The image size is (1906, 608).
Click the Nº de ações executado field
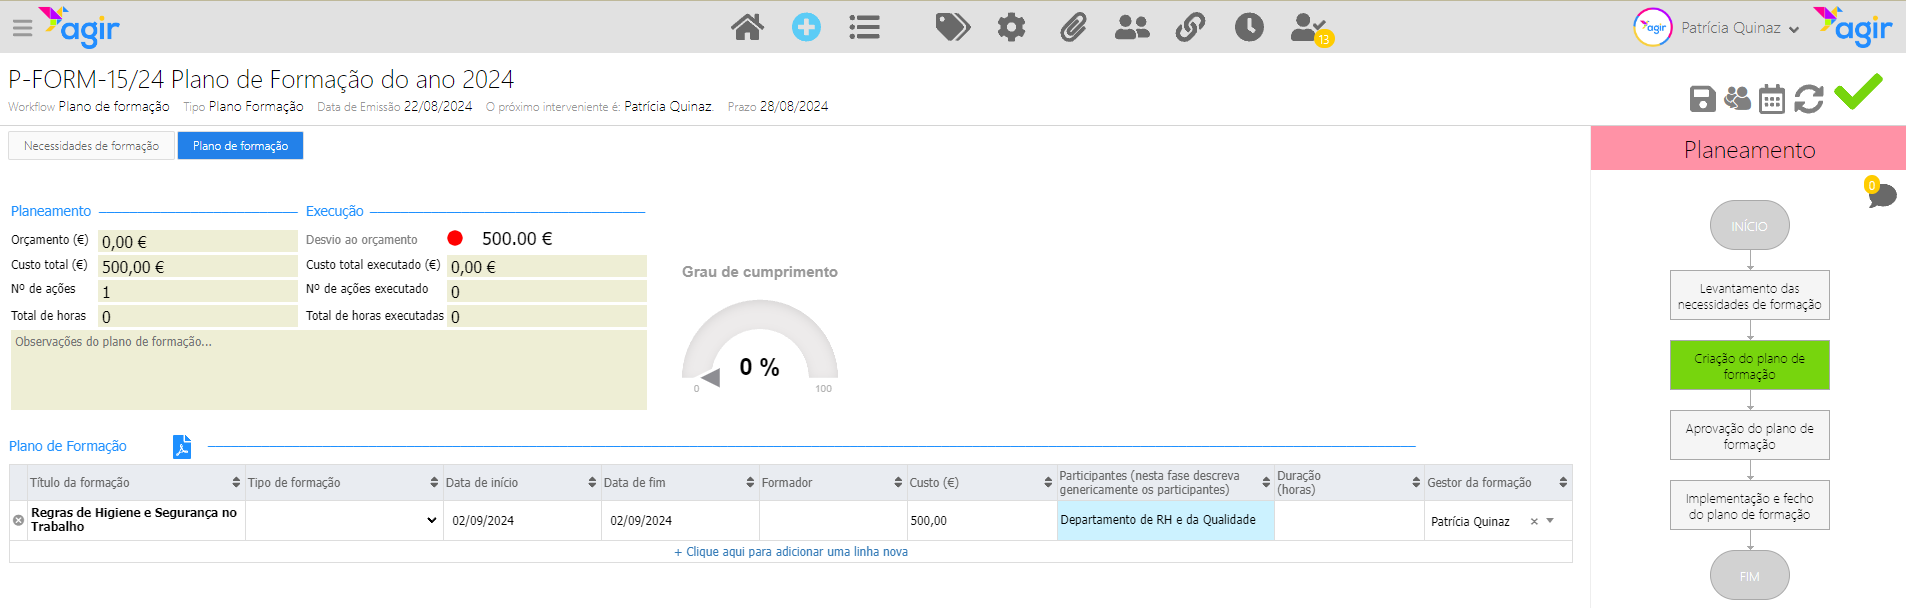tap(547, 291)
